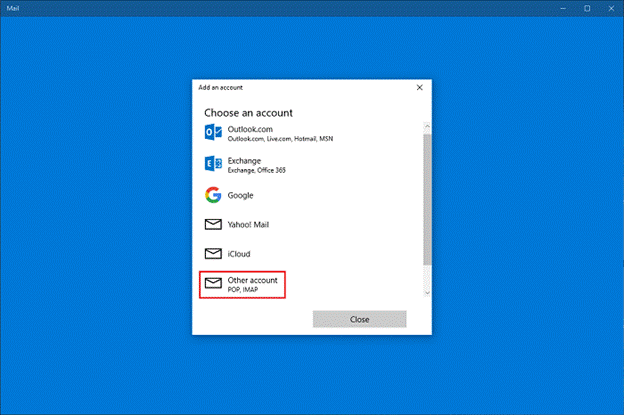The height and width of the screenshot is (415, 624).
Task: Click the Outlook.com envelope logo icon
Action: tap(213, 134)
